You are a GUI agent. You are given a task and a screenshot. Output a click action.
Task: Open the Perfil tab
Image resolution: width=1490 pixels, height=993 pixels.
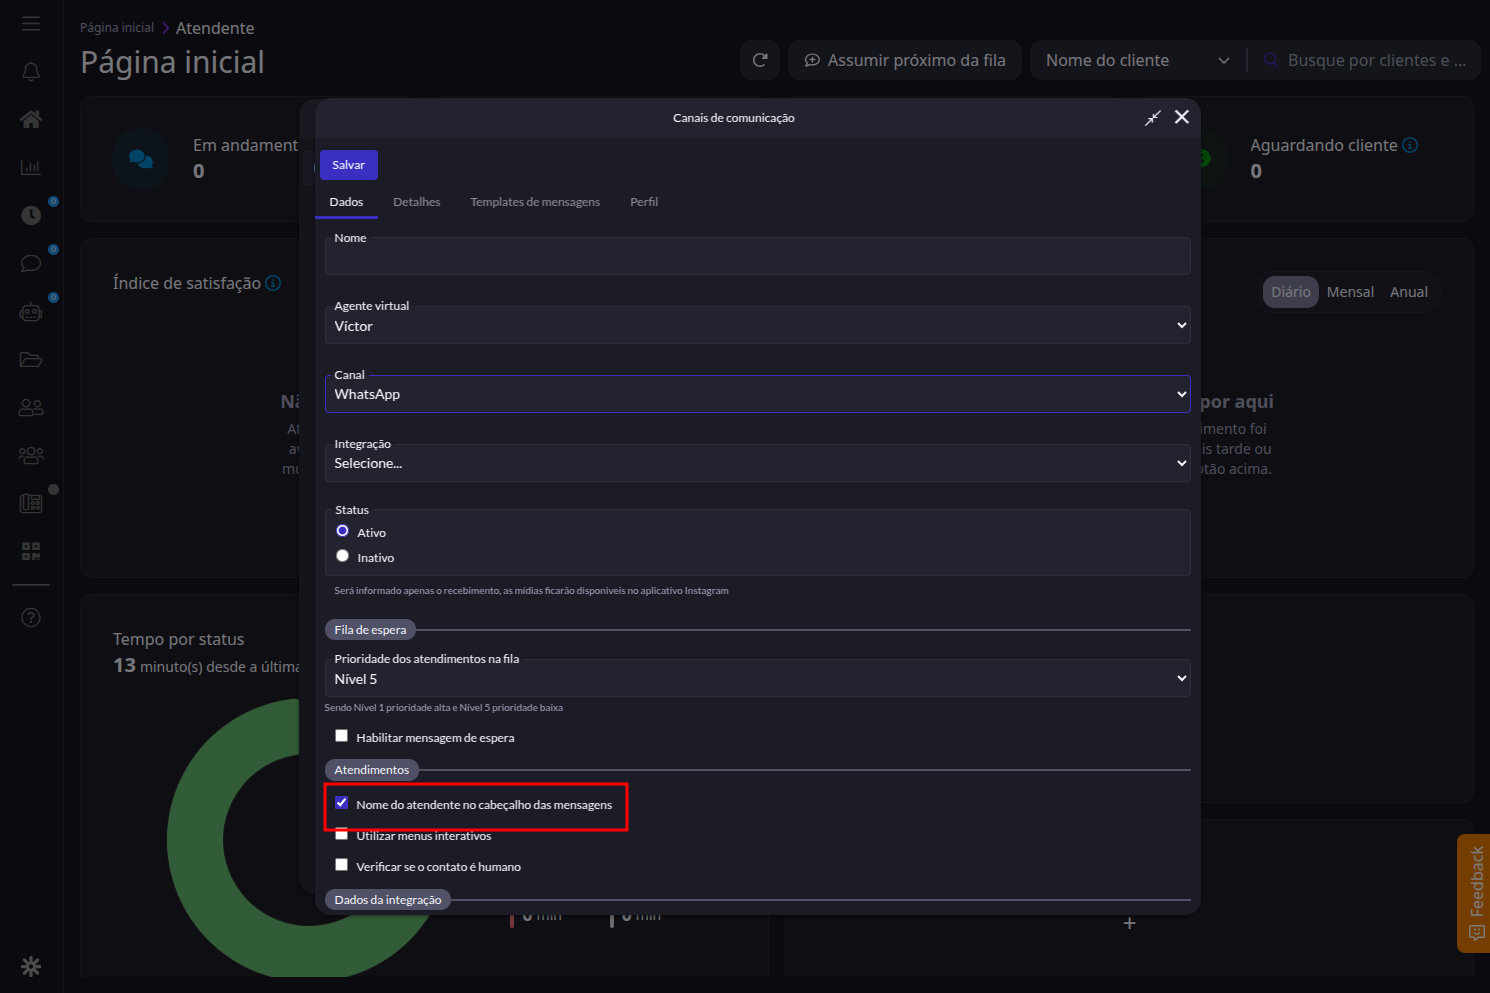tap(644, 202)
